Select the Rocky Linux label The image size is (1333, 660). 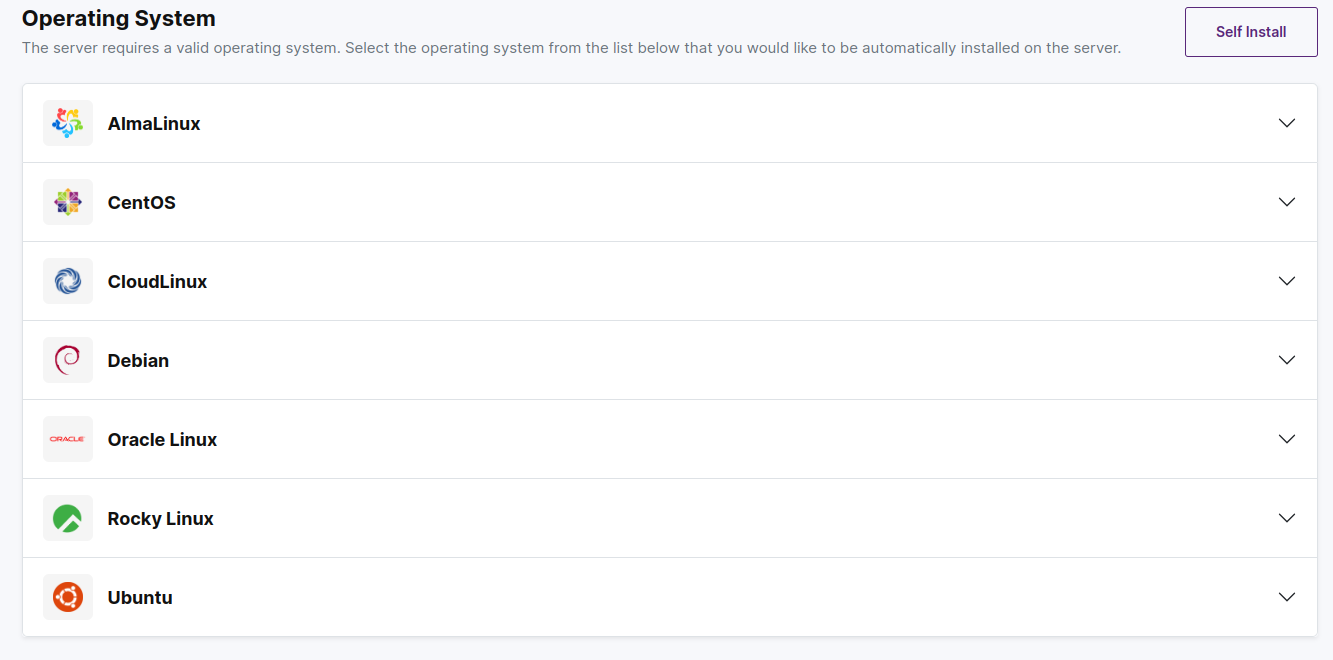pos(161,519)
